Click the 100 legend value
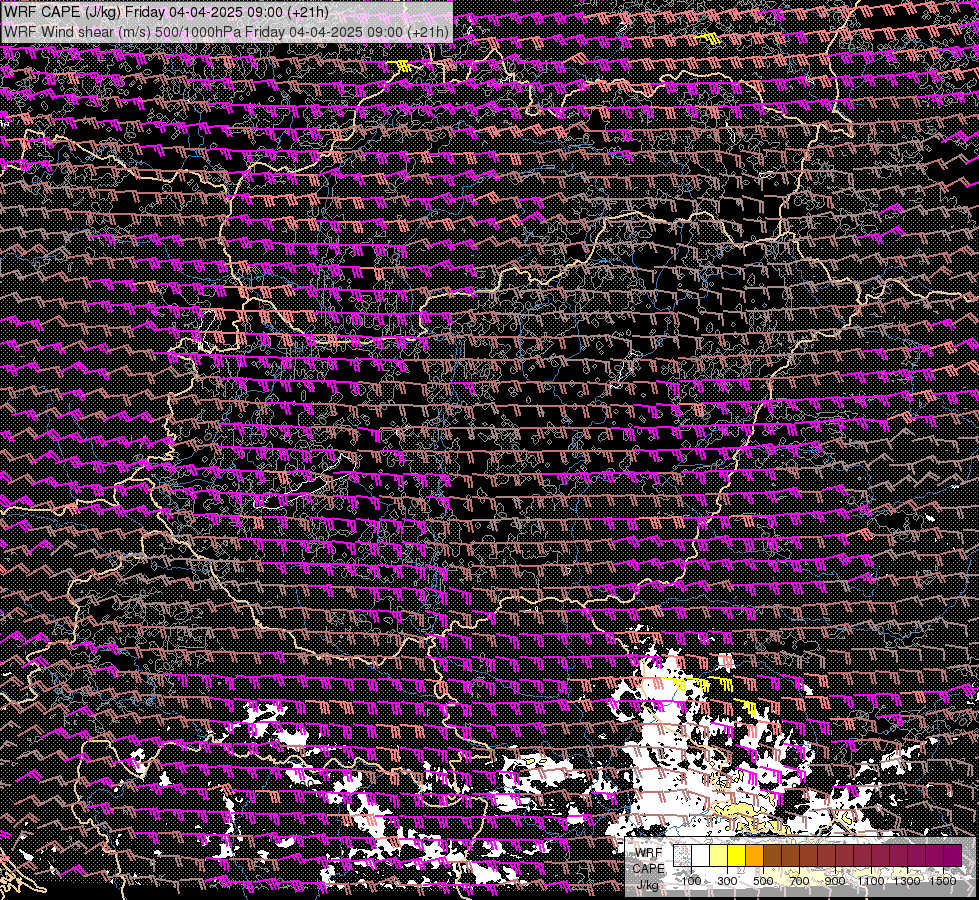The width and height of the screenshot is (979, 900). point(691,881)
